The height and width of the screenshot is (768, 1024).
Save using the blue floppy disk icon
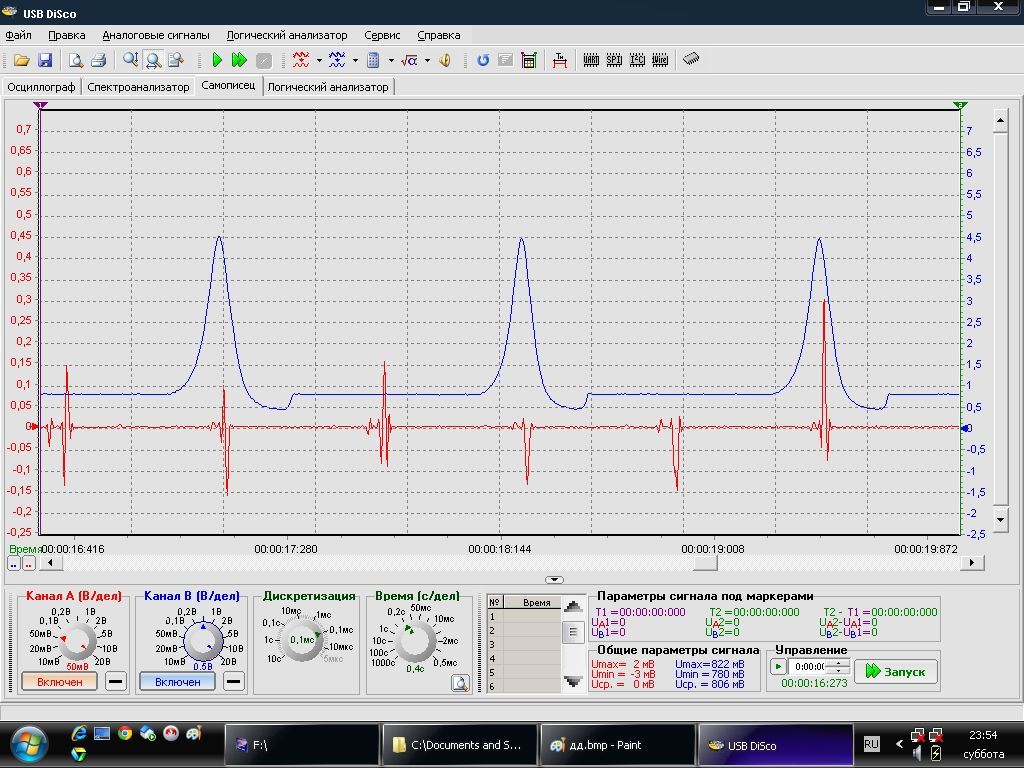(44, 60)
